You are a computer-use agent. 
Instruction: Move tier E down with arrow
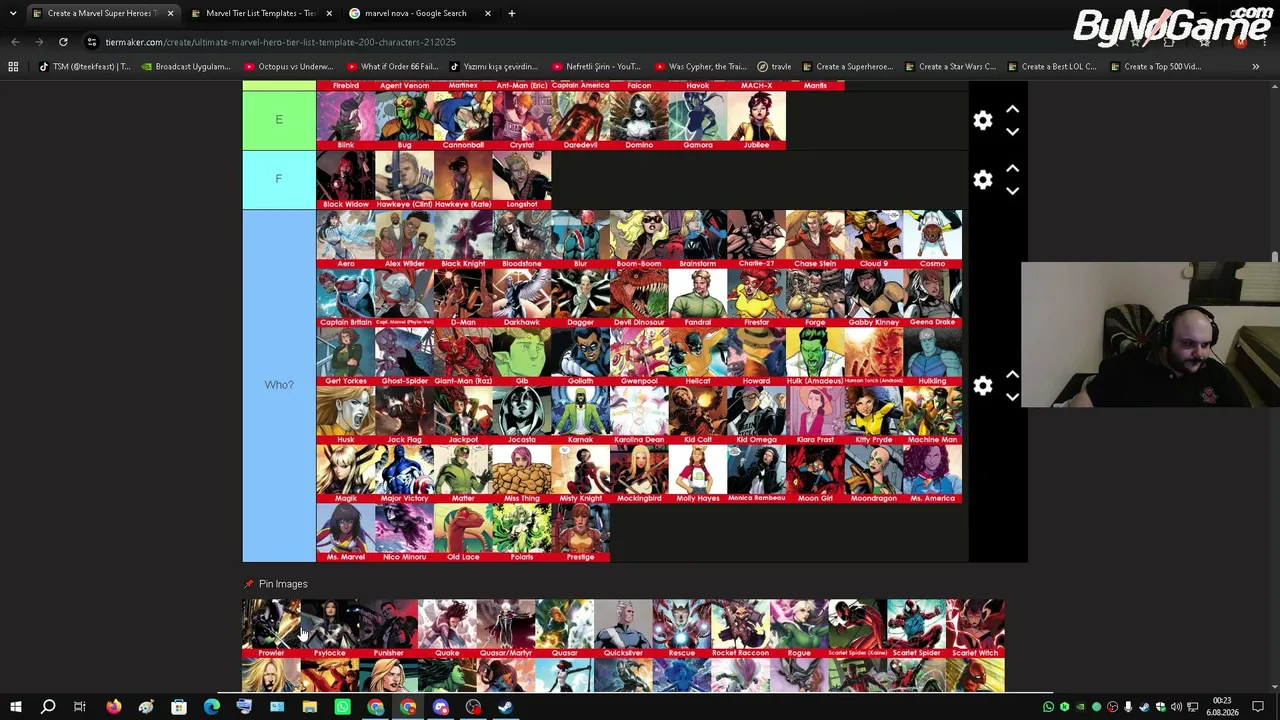(x=1012, y=132)
